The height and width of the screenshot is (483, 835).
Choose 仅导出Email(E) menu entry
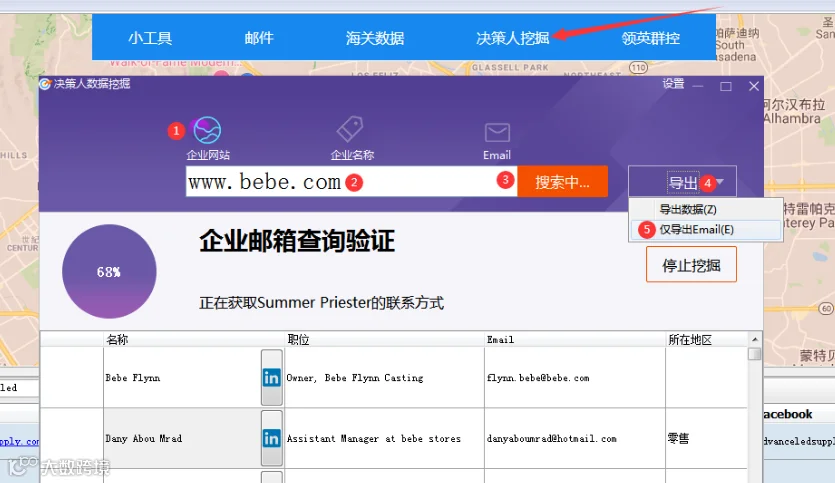pyautogui.click(x=706, y=230)
